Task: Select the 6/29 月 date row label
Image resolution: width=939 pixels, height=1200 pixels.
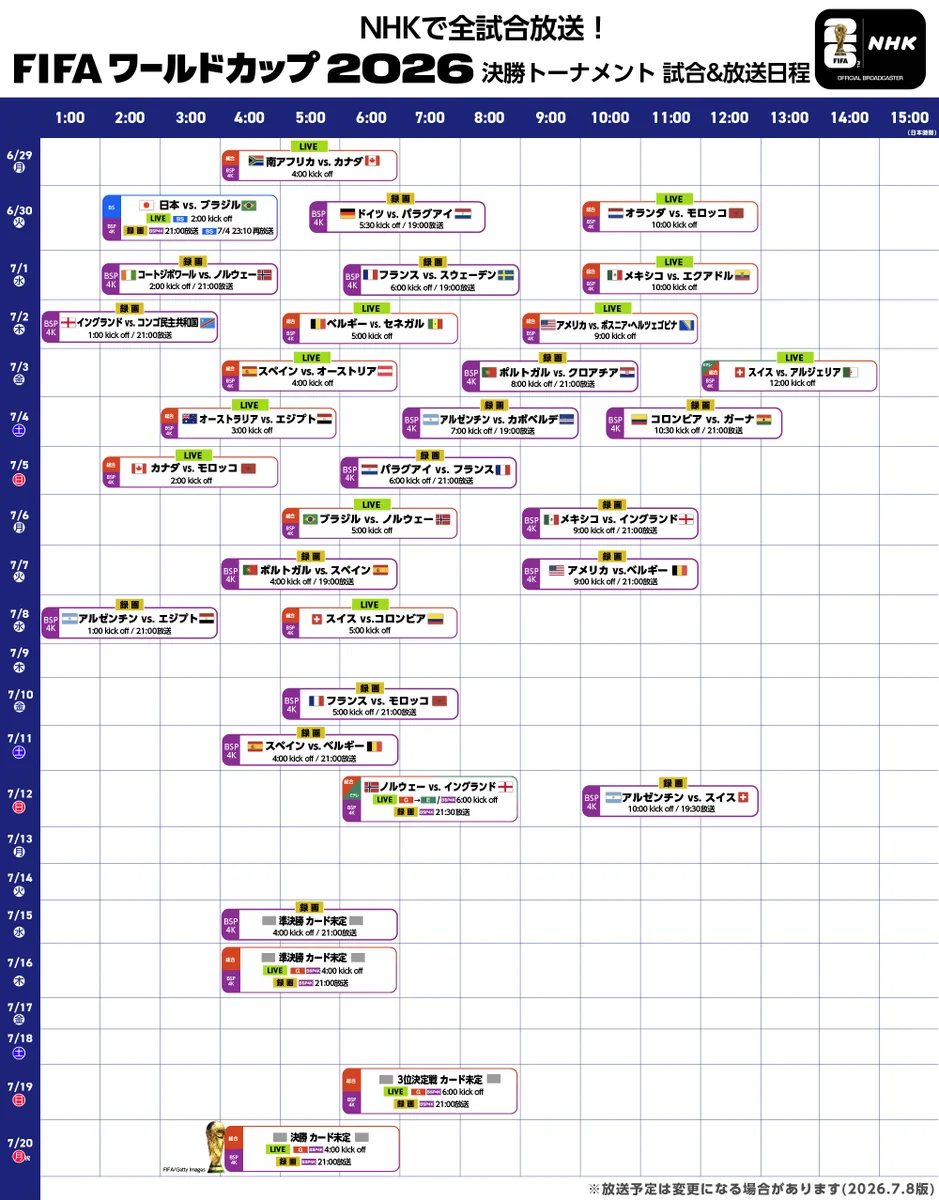Action: click(x=19, y=162)
